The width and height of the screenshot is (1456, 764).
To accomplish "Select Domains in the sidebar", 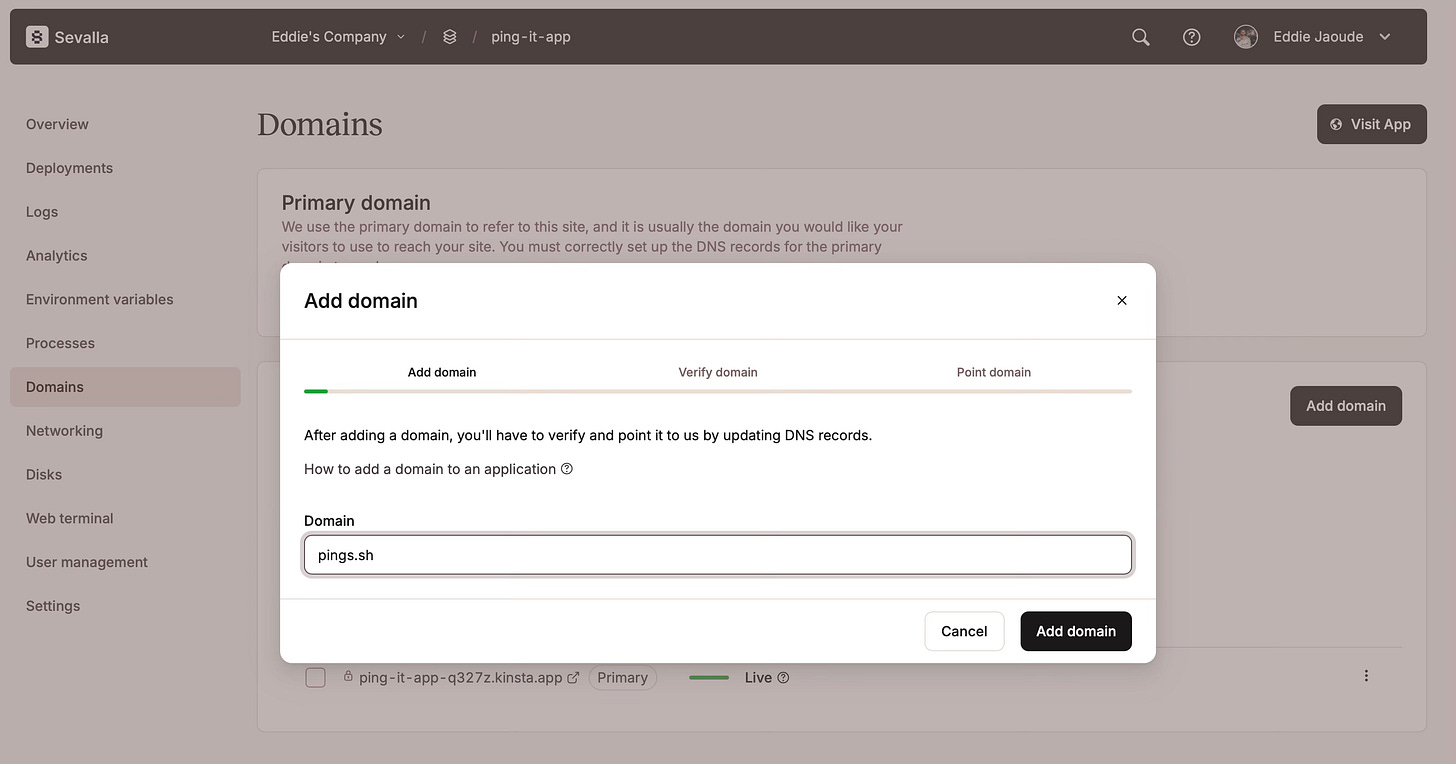I will (125, 387).
